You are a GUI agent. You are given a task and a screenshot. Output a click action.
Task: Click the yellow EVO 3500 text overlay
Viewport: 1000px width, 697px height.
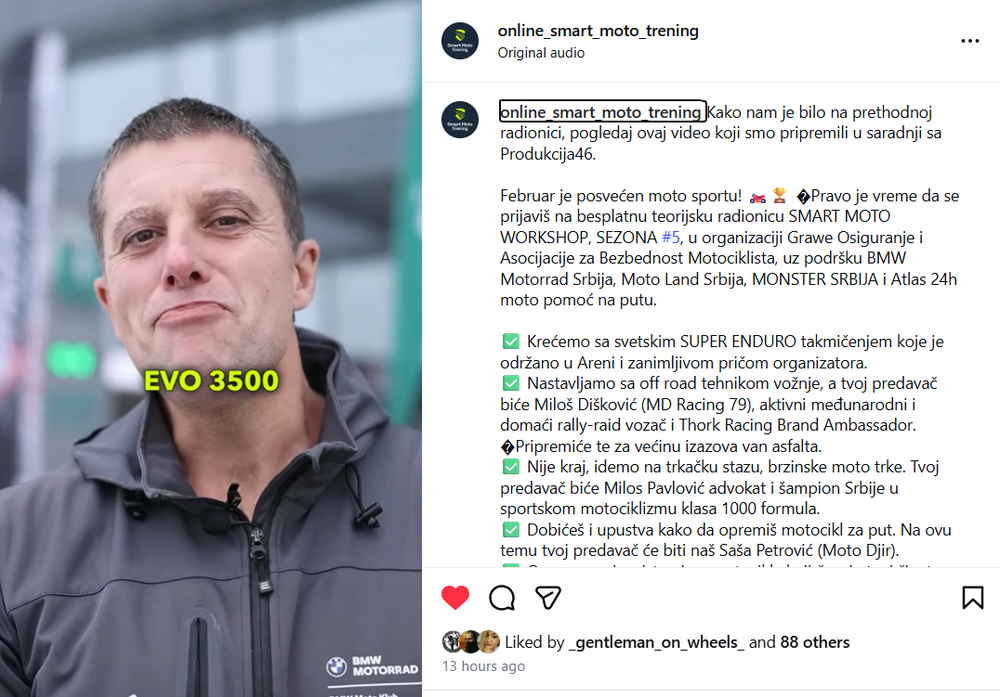(211, 381)
